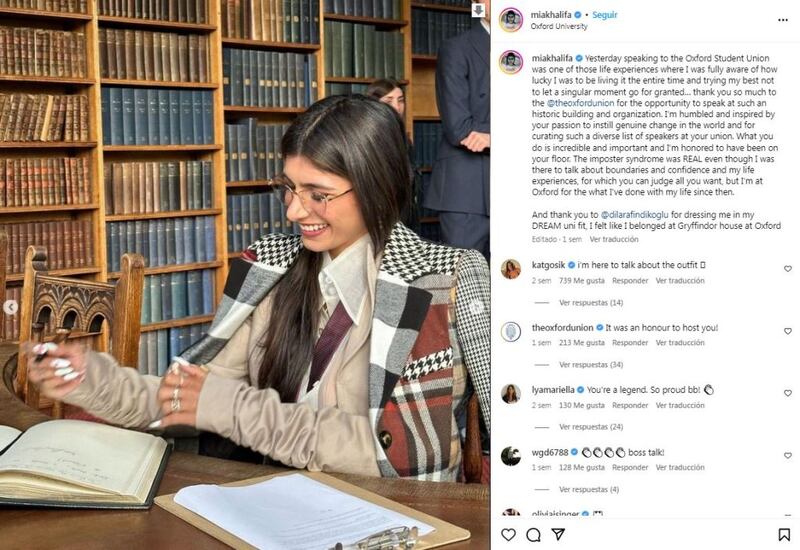Viewport: 800px width, 550px height.
Task: Click Responder under wgd6788's comment
Action: click(x=630, y=467)
